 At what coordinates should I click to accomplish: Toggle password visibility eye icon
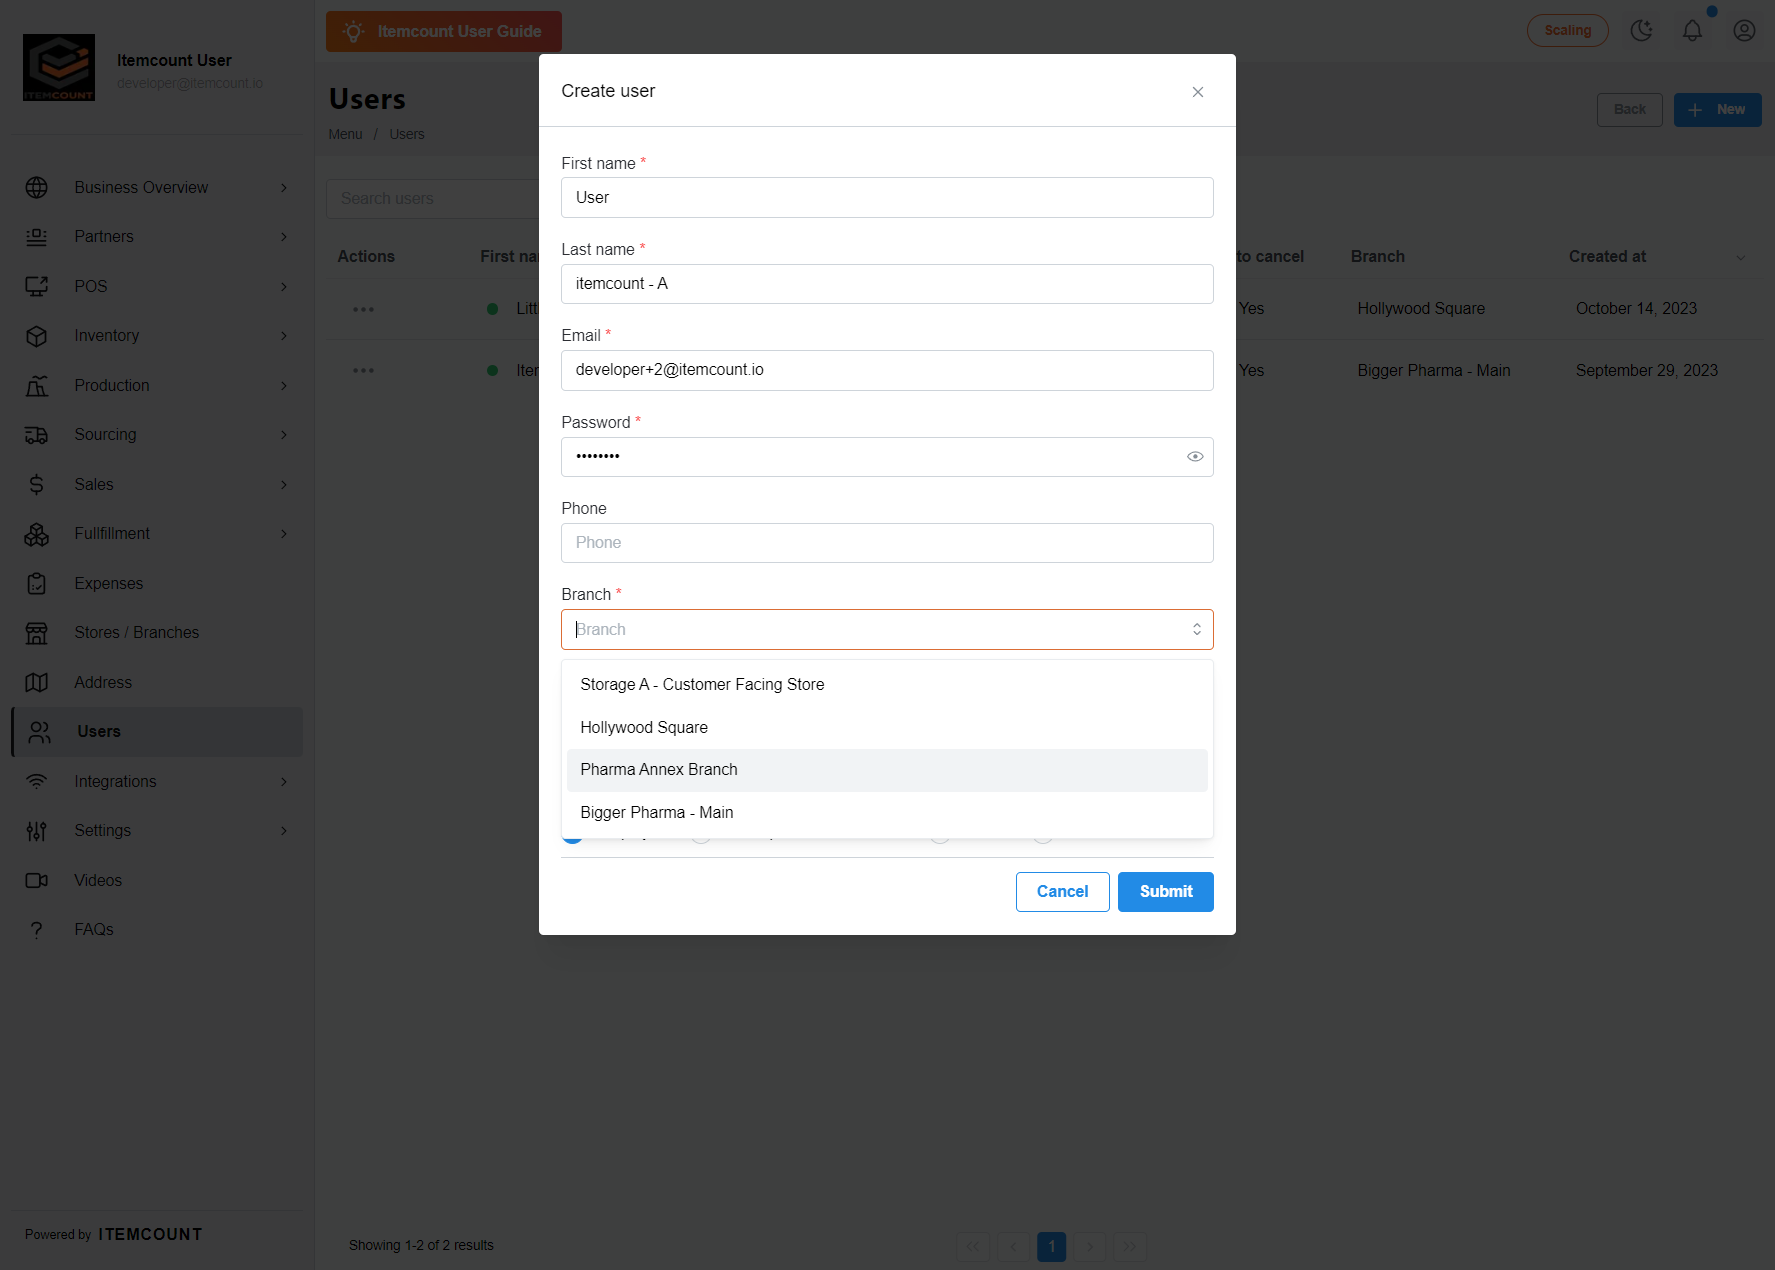[x=1195, y=457]
